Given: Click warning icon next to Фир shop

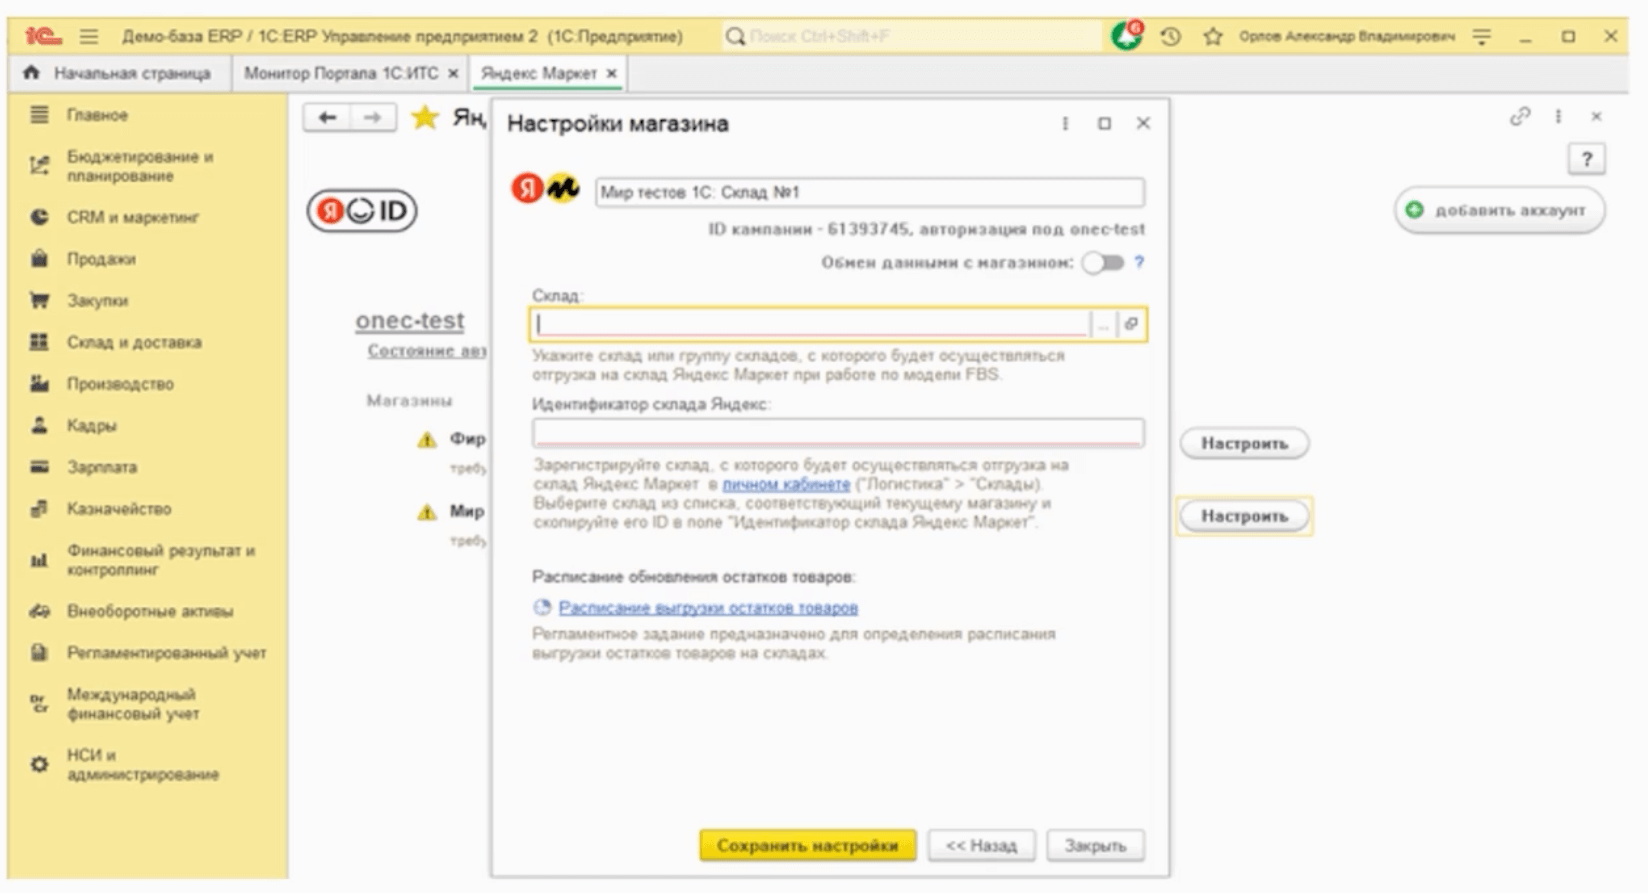Looking at the screenshot, I should coord(427,440).
